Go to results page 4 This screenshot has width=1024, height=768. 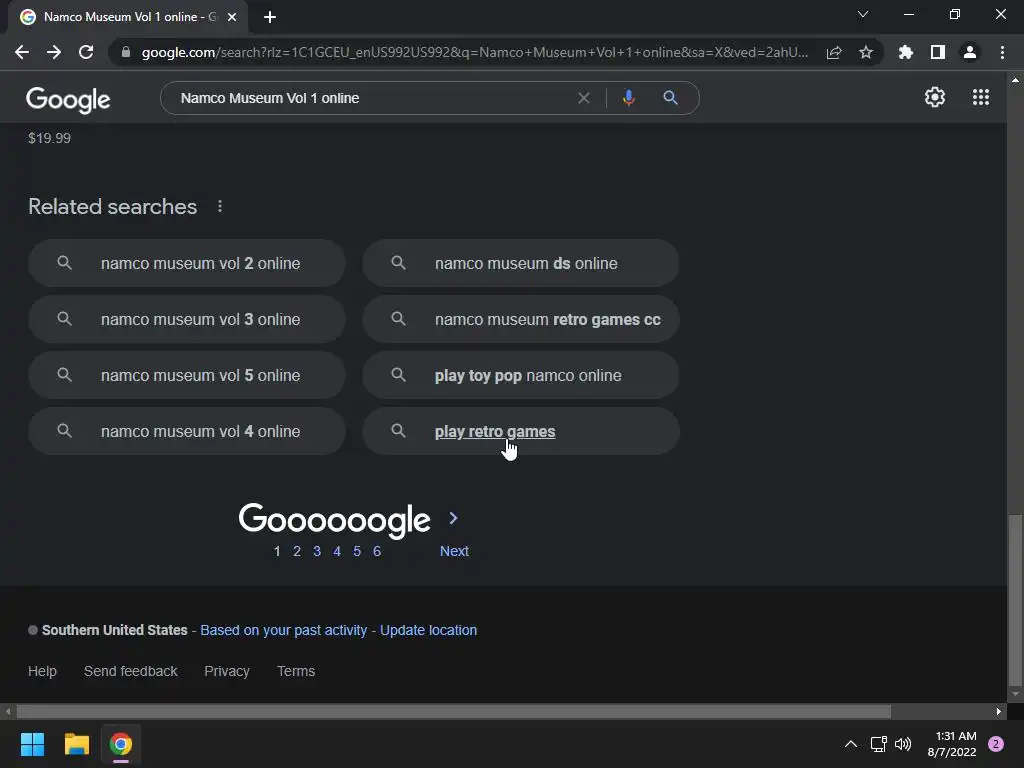[x=337, y=551]
